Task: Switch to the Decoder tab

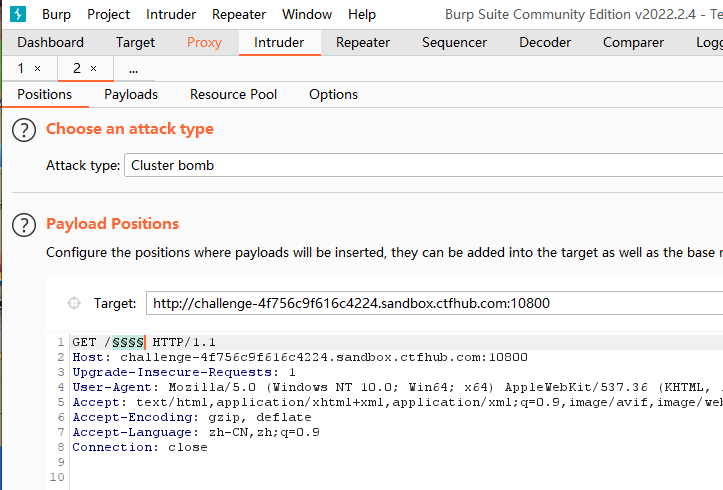Action: coord(545,42)
